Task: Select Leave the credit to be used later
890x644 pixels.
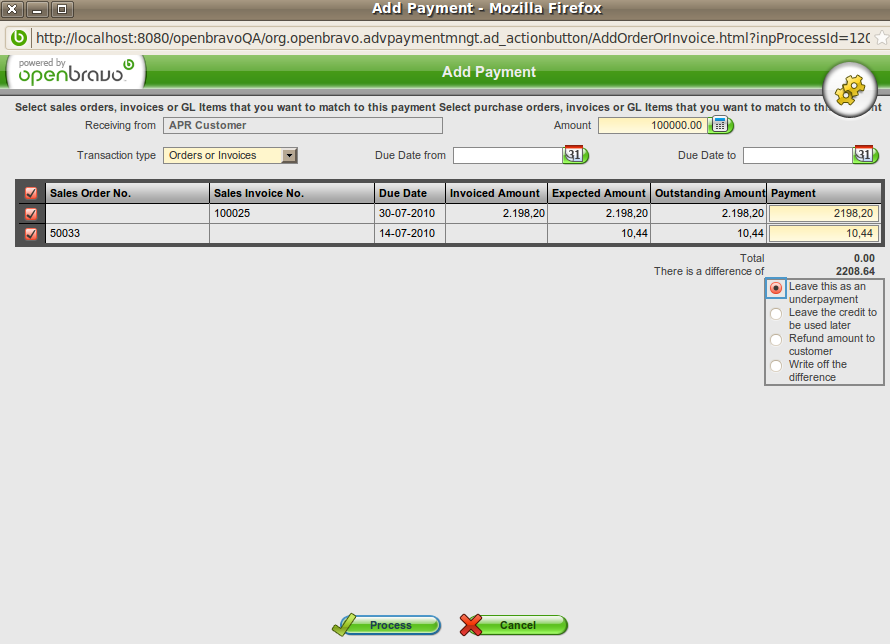Action: 776,314
